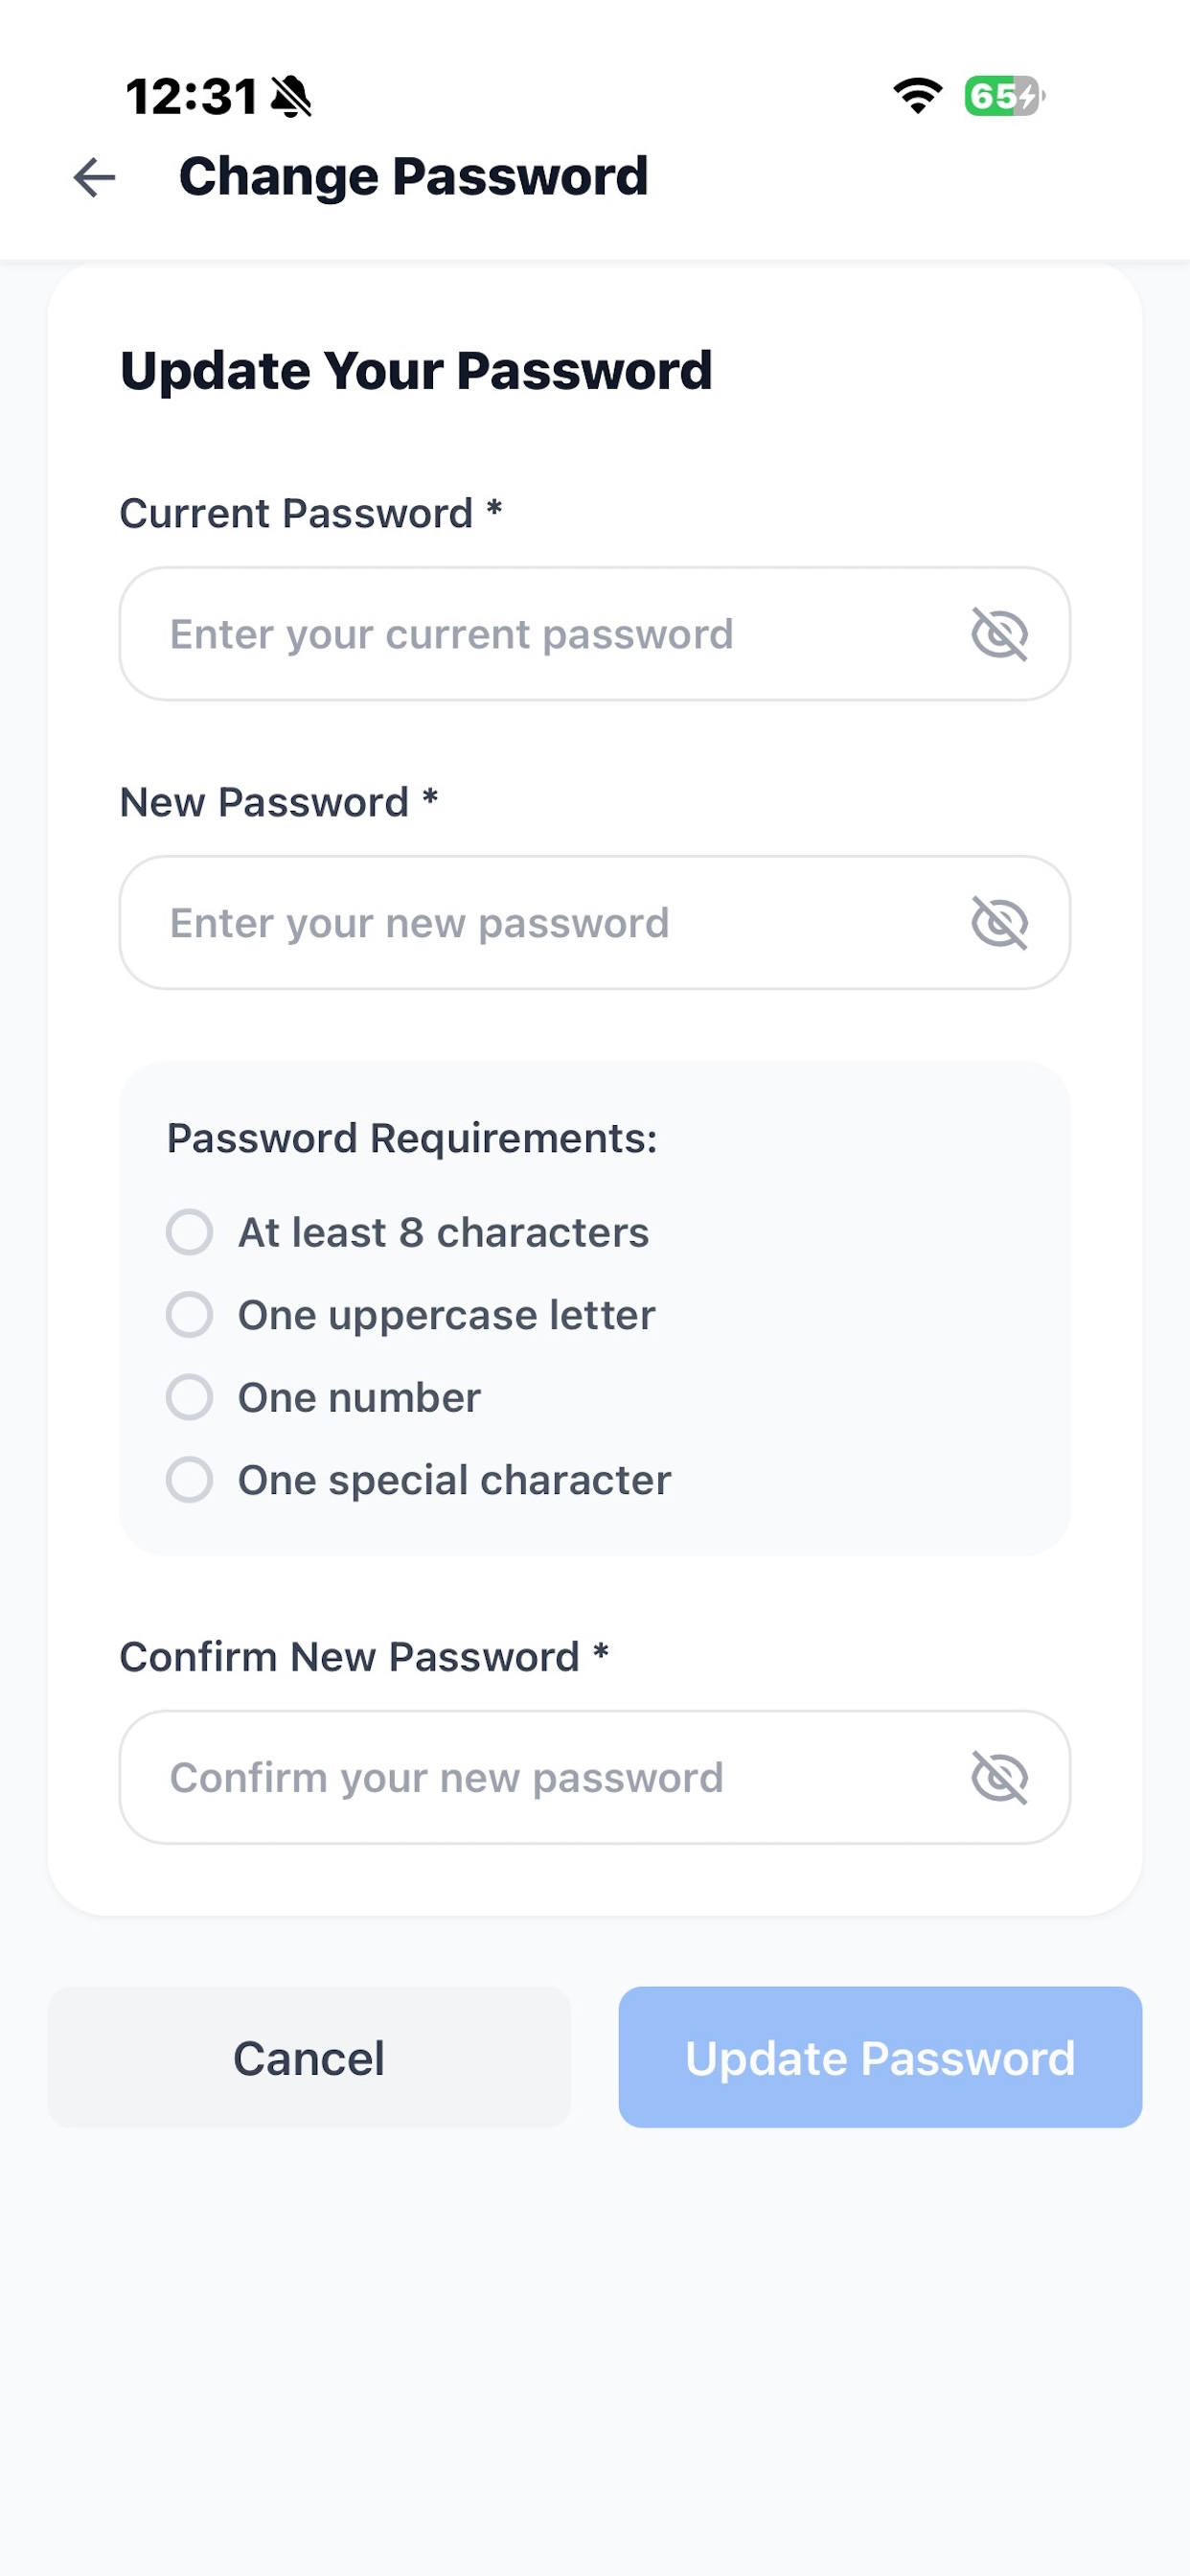The width and height of the screenshot is (1190, 2576).
Task: Select the 'One special character' circle
Action: click(x=189, y=1480)
